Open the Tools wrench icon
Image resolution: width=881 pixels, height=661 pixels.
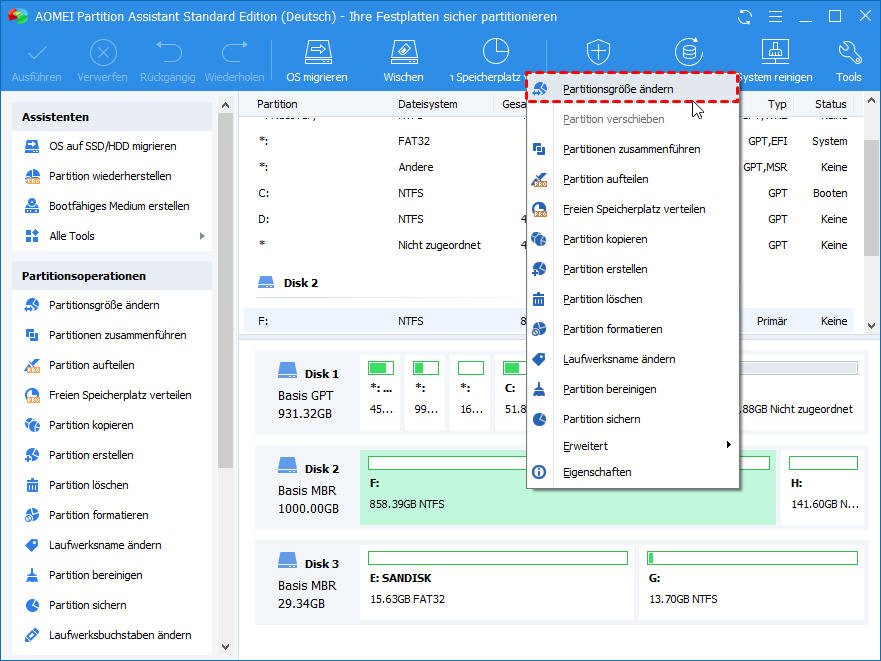[849, 52]
